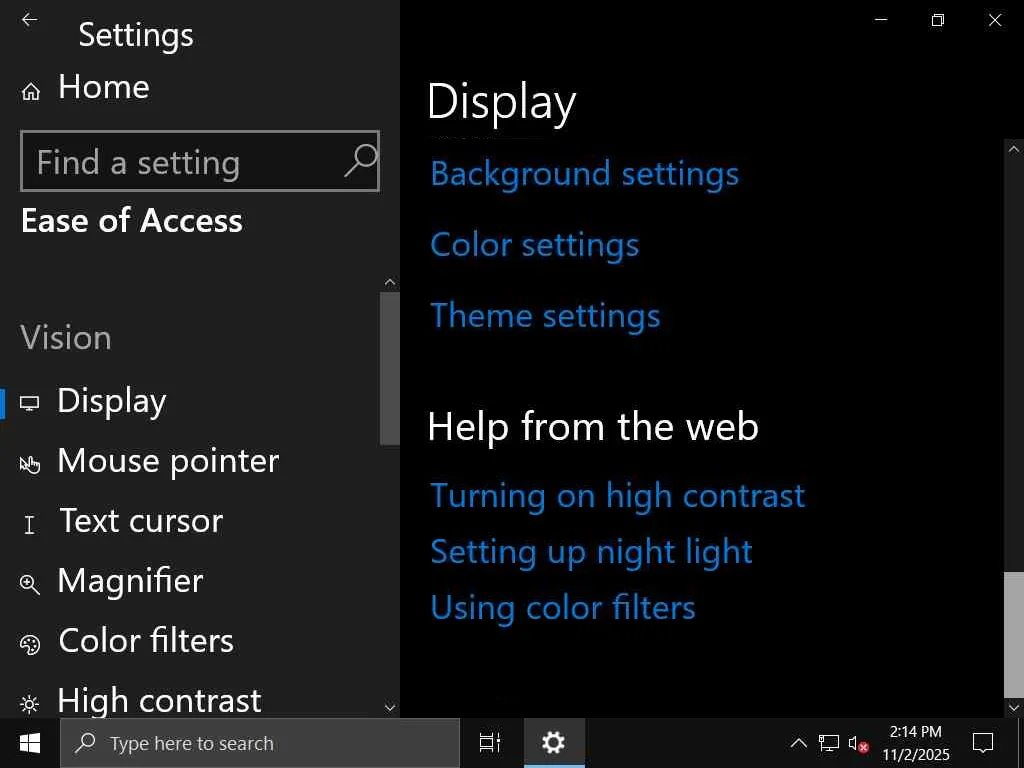Show hidden system tray icons
This screenshot has height=768, width=1024.
click(798, 743)
